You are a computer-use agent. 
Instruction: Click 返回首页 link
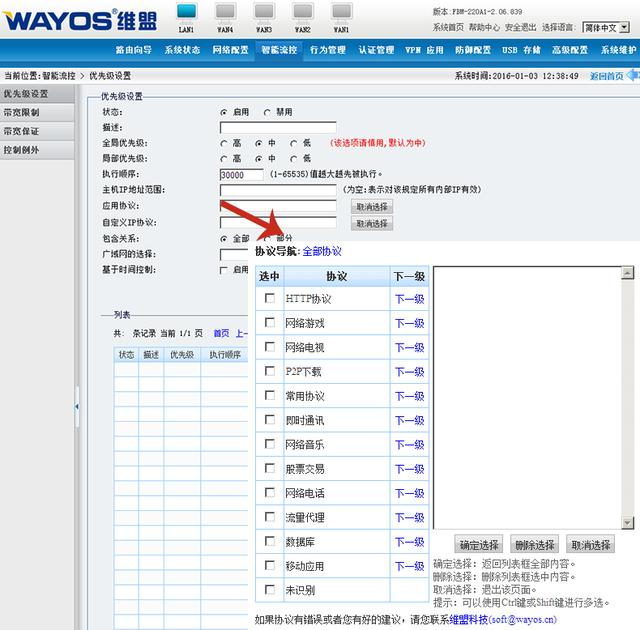pos(606,76)
